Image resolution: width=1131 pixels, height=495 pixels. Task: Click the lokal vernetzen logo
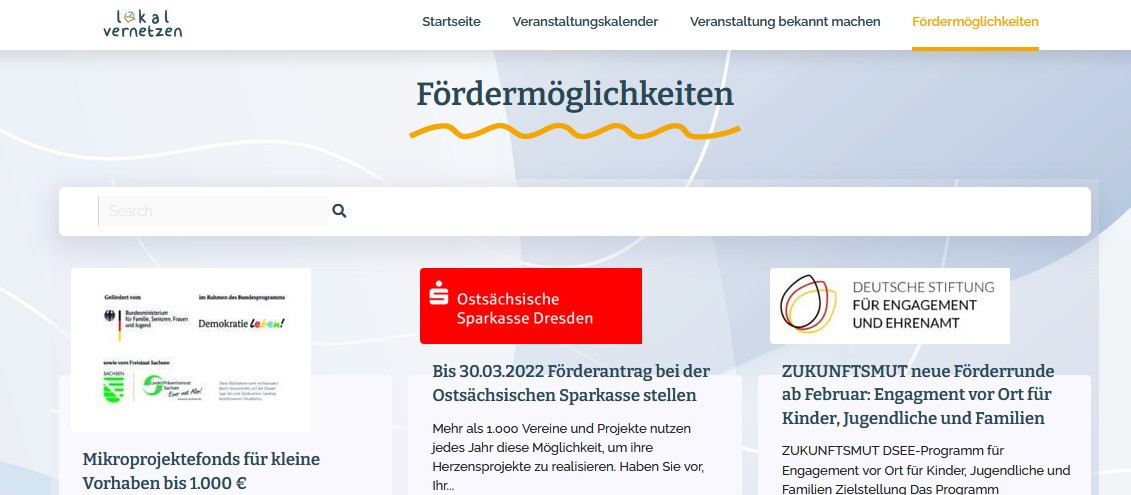coord(142,23)
